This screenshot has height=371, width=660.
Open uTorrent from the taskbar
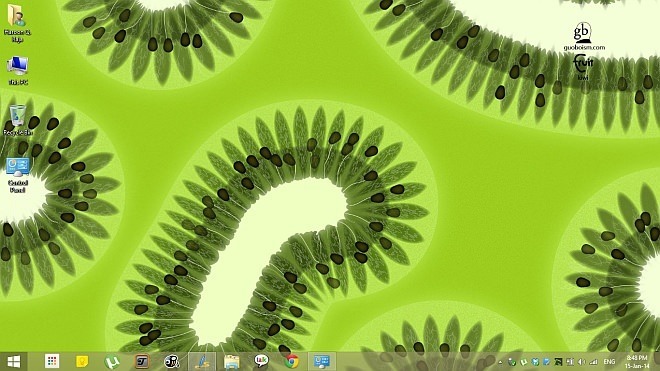coord(112,361)
